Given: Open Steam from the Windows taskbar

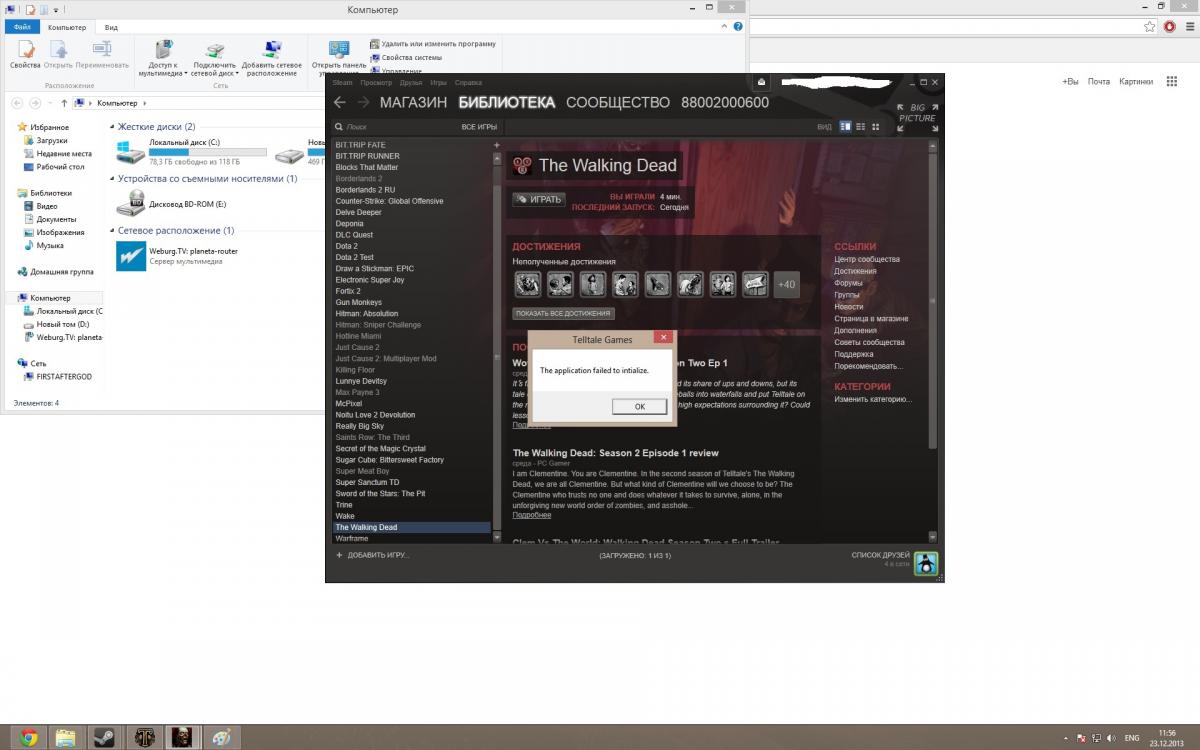Looking at the screenshot, I should tap(103, 738).
